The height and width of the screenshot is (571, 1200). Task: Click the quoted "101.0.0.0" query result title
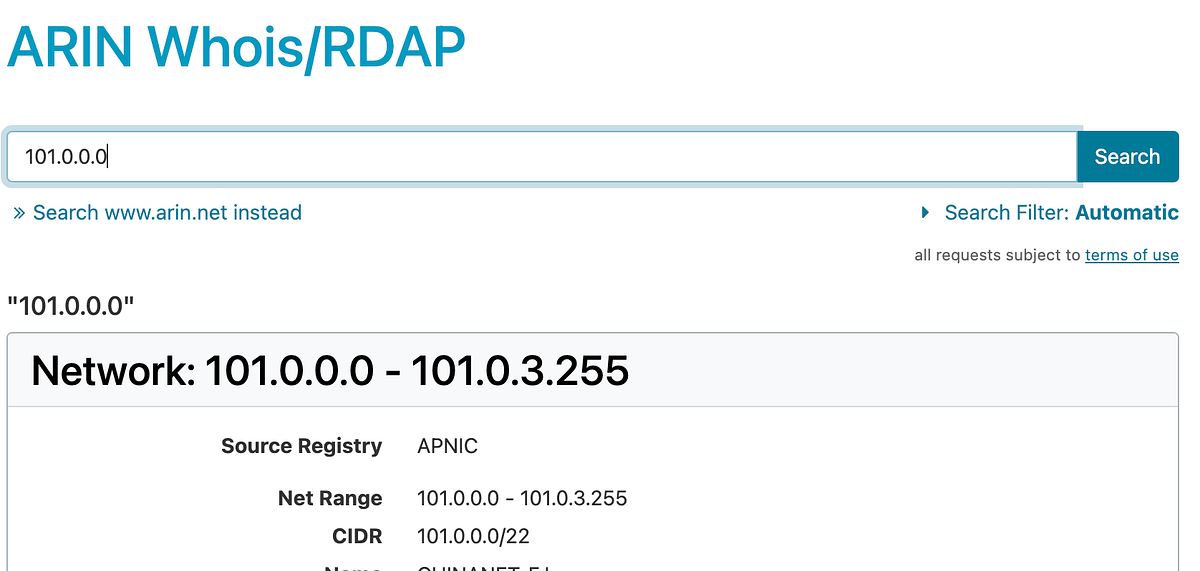[70, 304]
